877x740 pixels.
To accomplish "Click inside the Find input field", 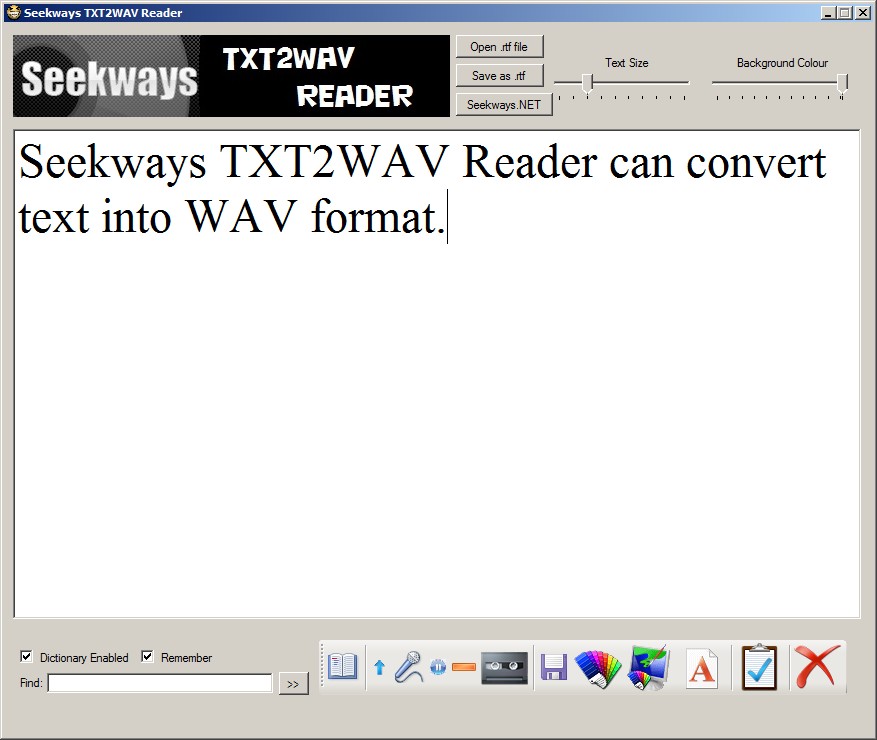I will click(160, 683).
